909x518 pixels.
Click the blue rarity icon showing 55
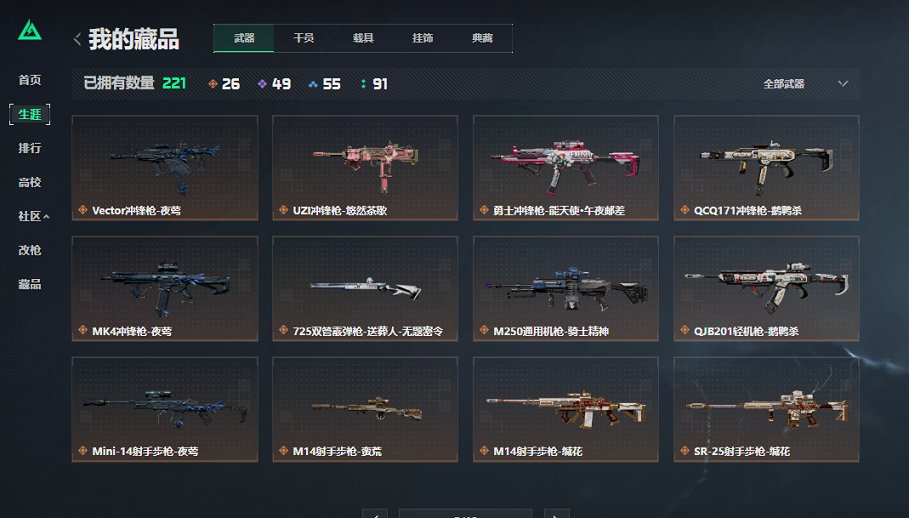click(313, 84)
